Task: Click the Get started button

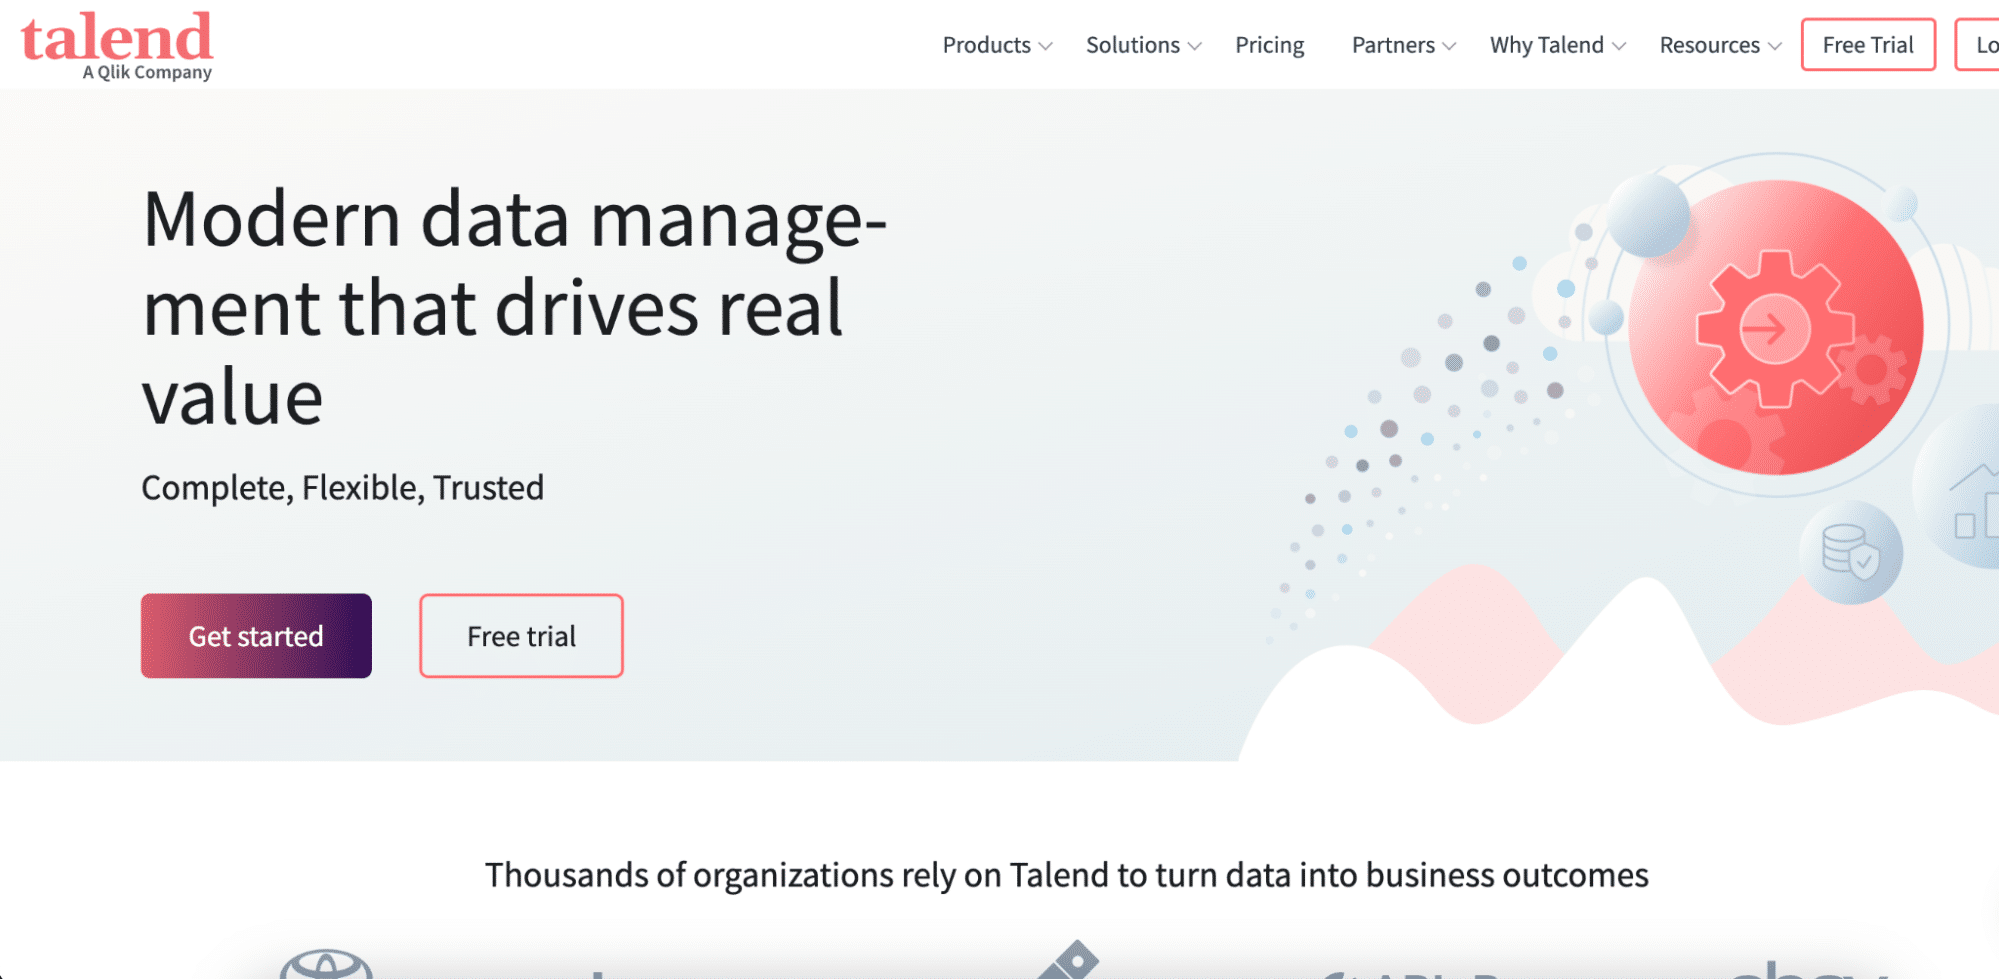Action: click(x=256, y=635)
